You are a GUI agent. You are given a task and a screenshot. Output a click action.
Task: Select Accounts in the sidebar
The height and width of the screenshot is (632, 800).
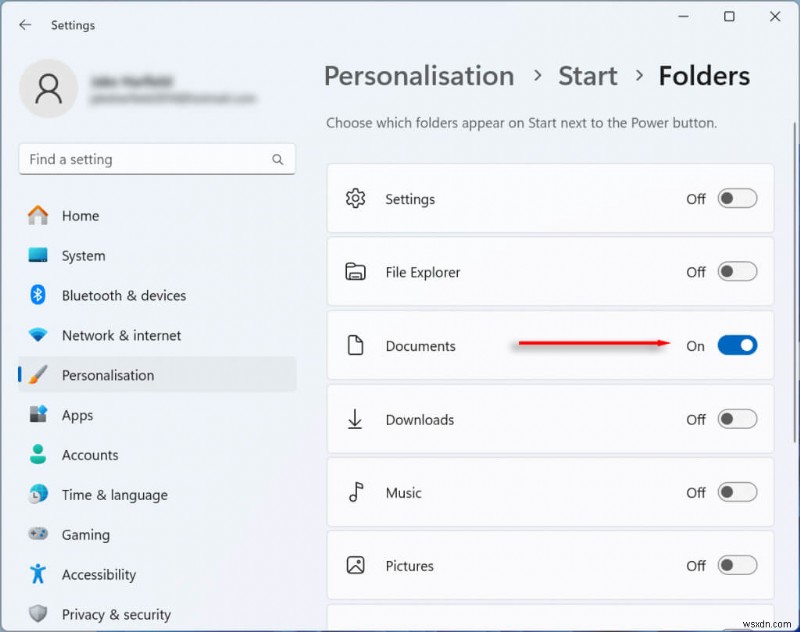point(157,454)
